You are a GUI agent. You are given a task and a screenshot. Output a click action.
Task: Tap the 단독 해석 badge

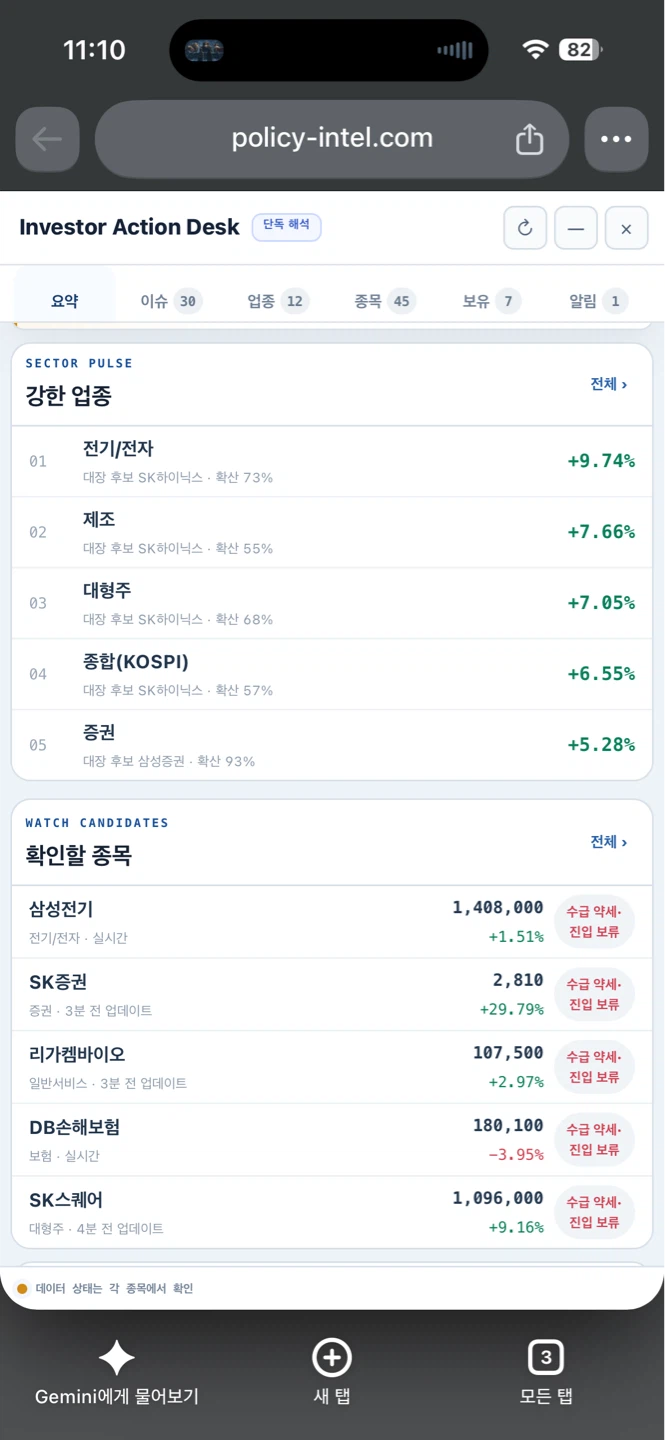286,226
